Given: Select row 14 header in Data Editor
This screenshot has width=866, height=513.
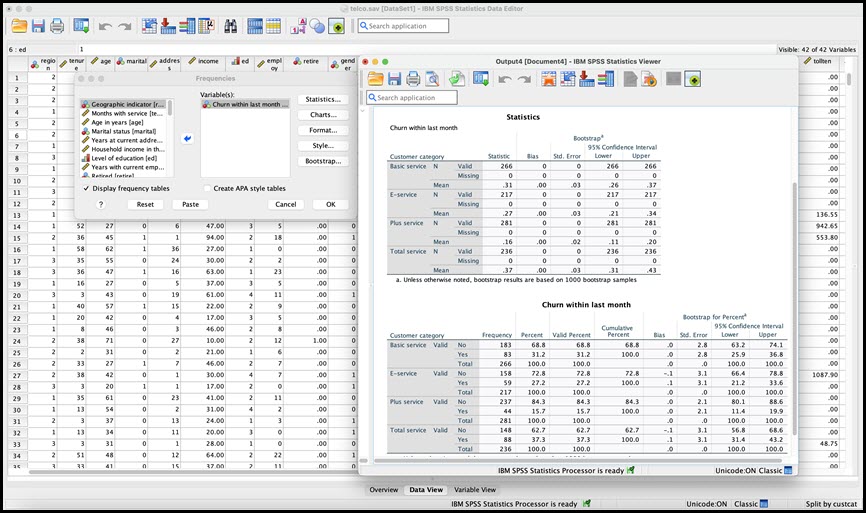Looking at the screenshot, I should coord(17,226).
